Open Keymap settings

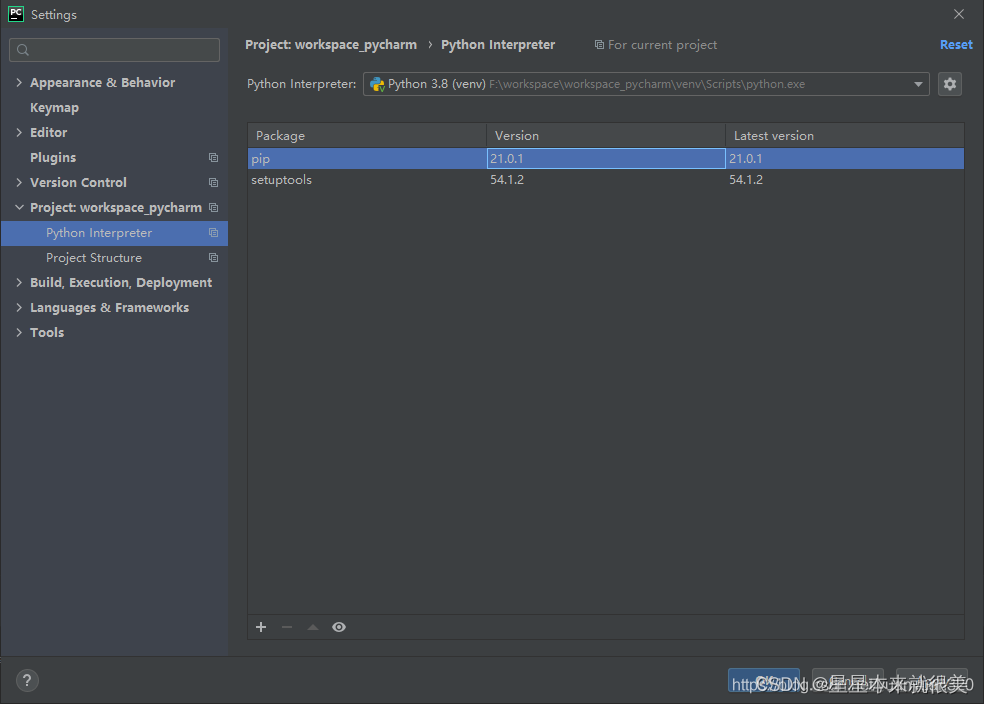55,107
